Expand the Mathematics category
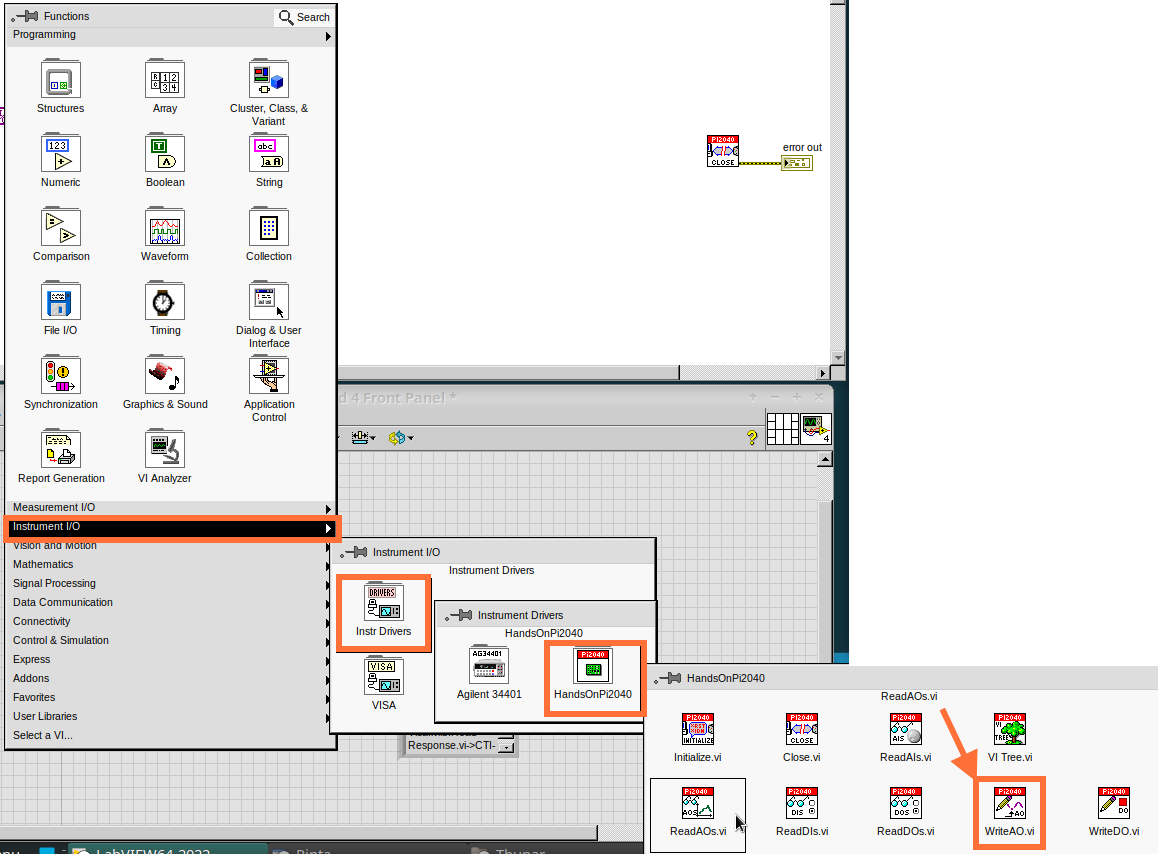1158x854 pixels. 168,564
